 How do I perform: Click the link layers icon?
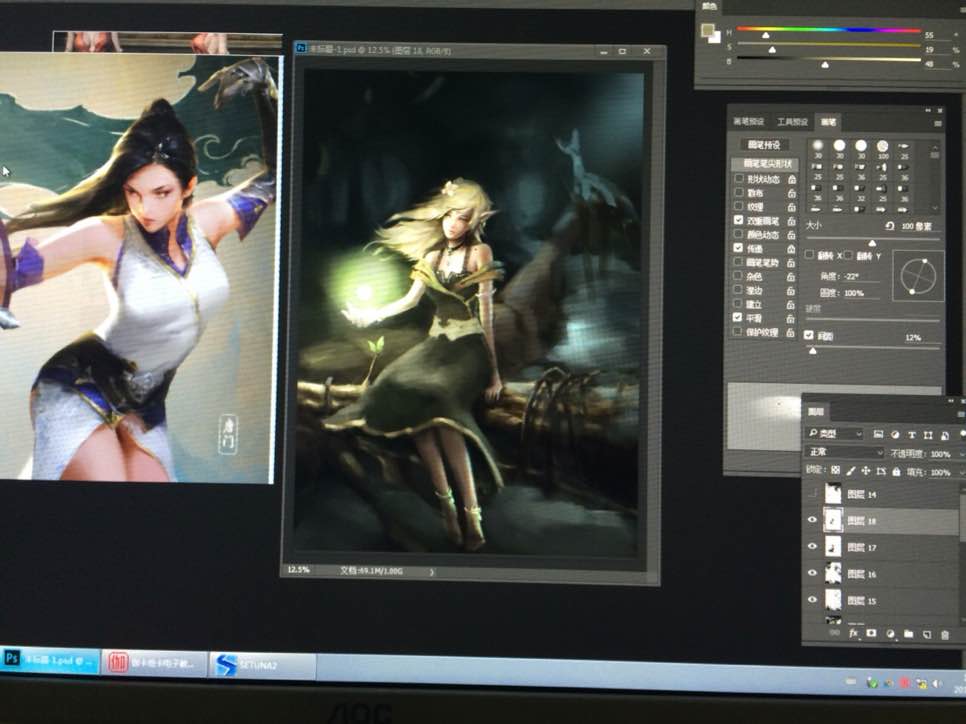834,632
